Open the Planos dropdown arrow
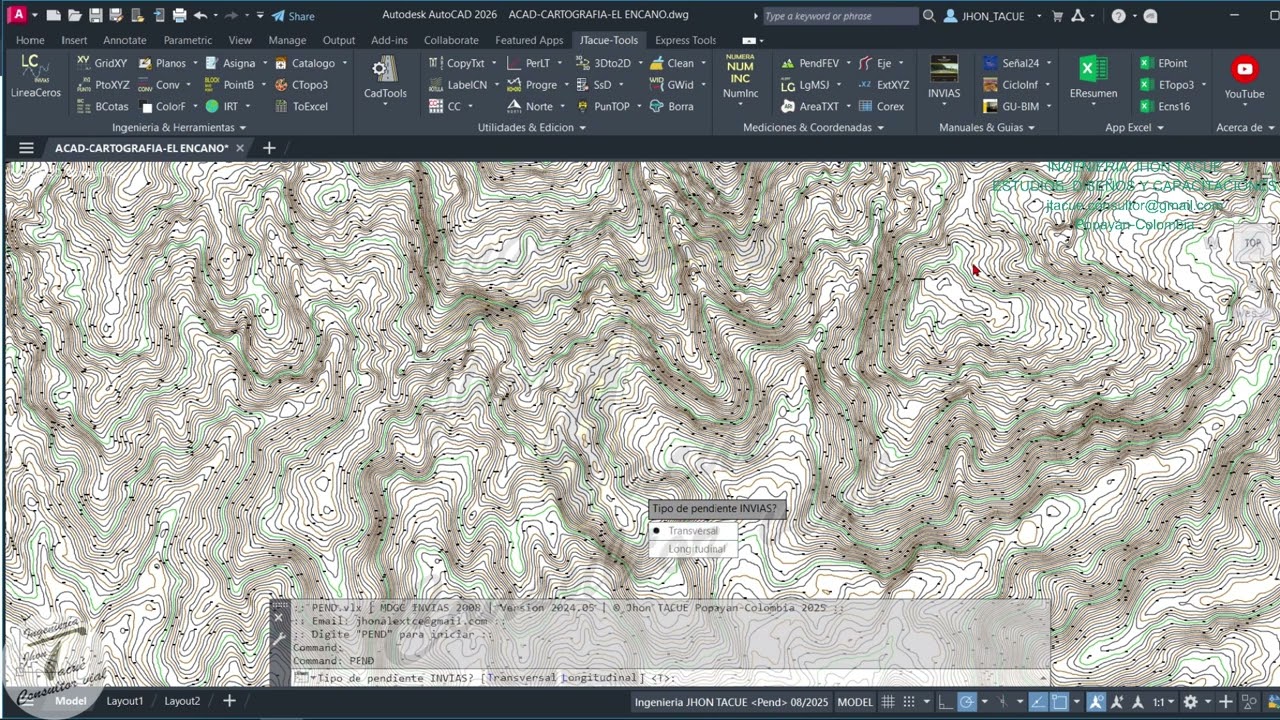The height and width of the screenshot is (720, 1280). point(195,63)
